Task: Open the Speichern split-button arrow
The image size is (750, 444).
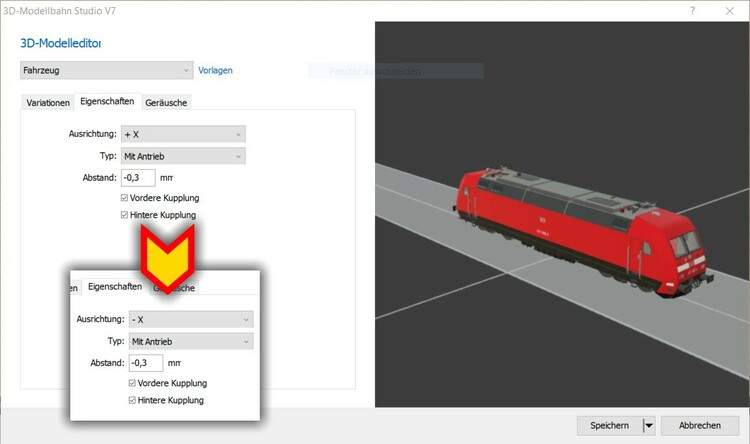Action: coord(649,425)
